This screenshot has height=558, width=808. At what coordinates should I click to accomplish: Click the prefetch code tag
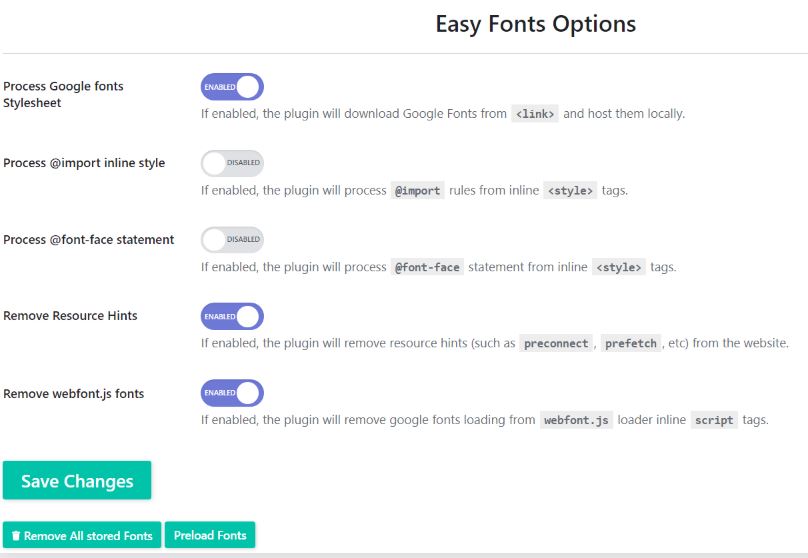631,344
